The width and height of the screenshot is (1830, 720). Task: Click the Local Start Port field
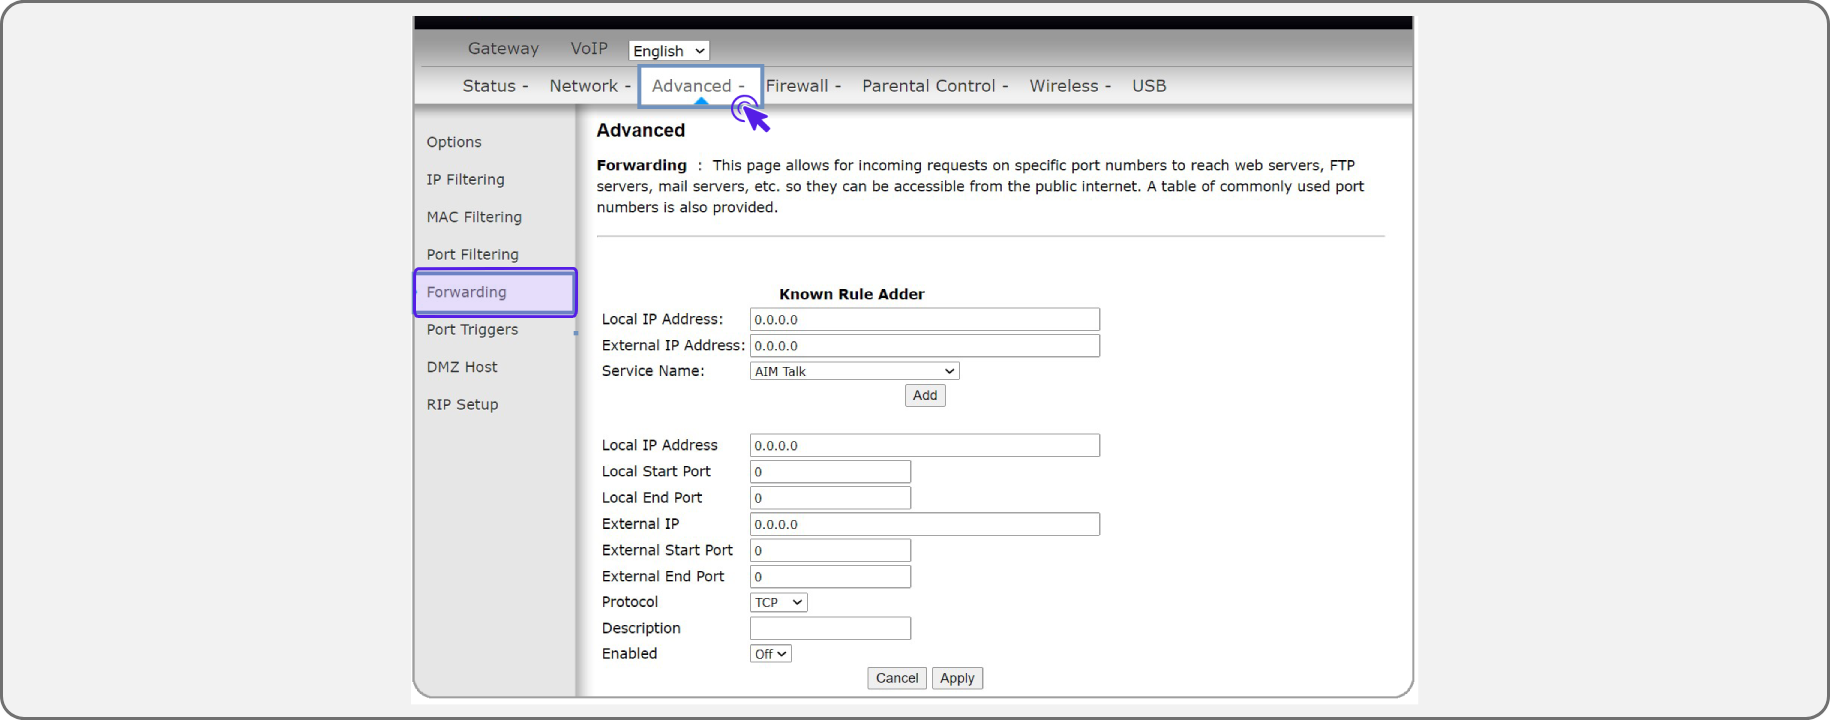pyautogui.click(x=830, y=472)
